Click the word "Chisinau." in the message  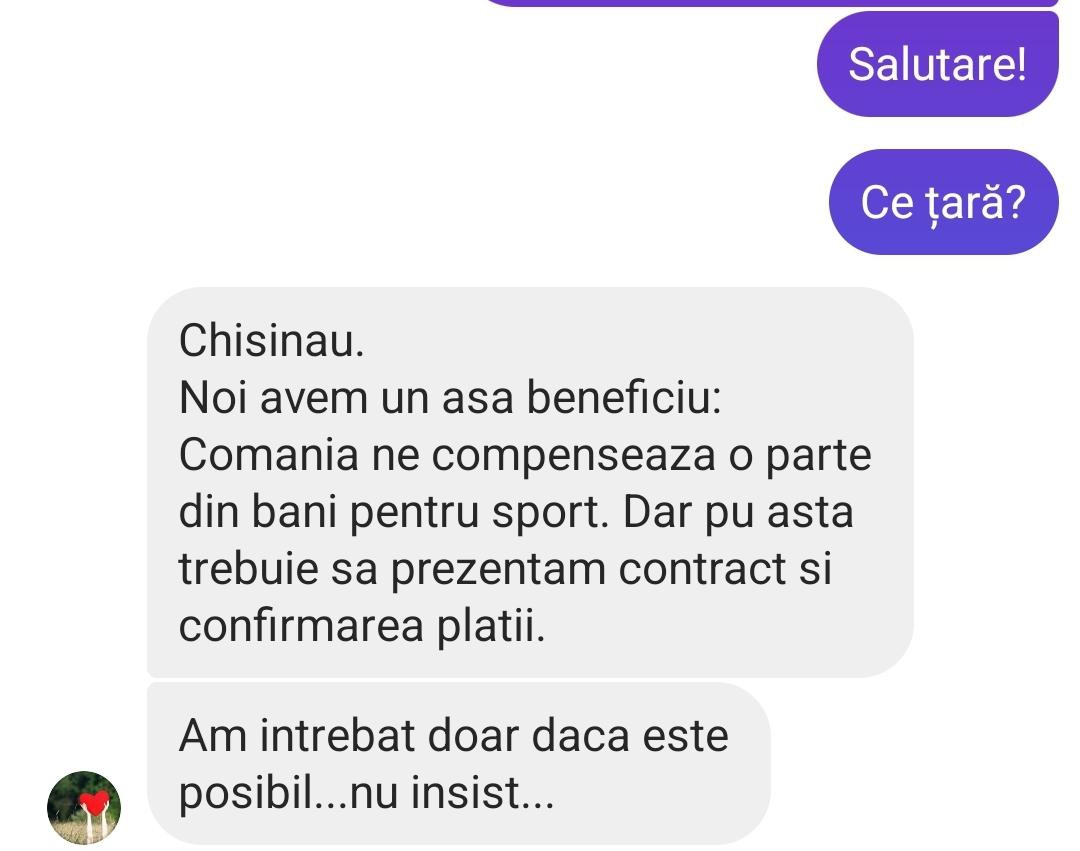(x=271, y=340)
